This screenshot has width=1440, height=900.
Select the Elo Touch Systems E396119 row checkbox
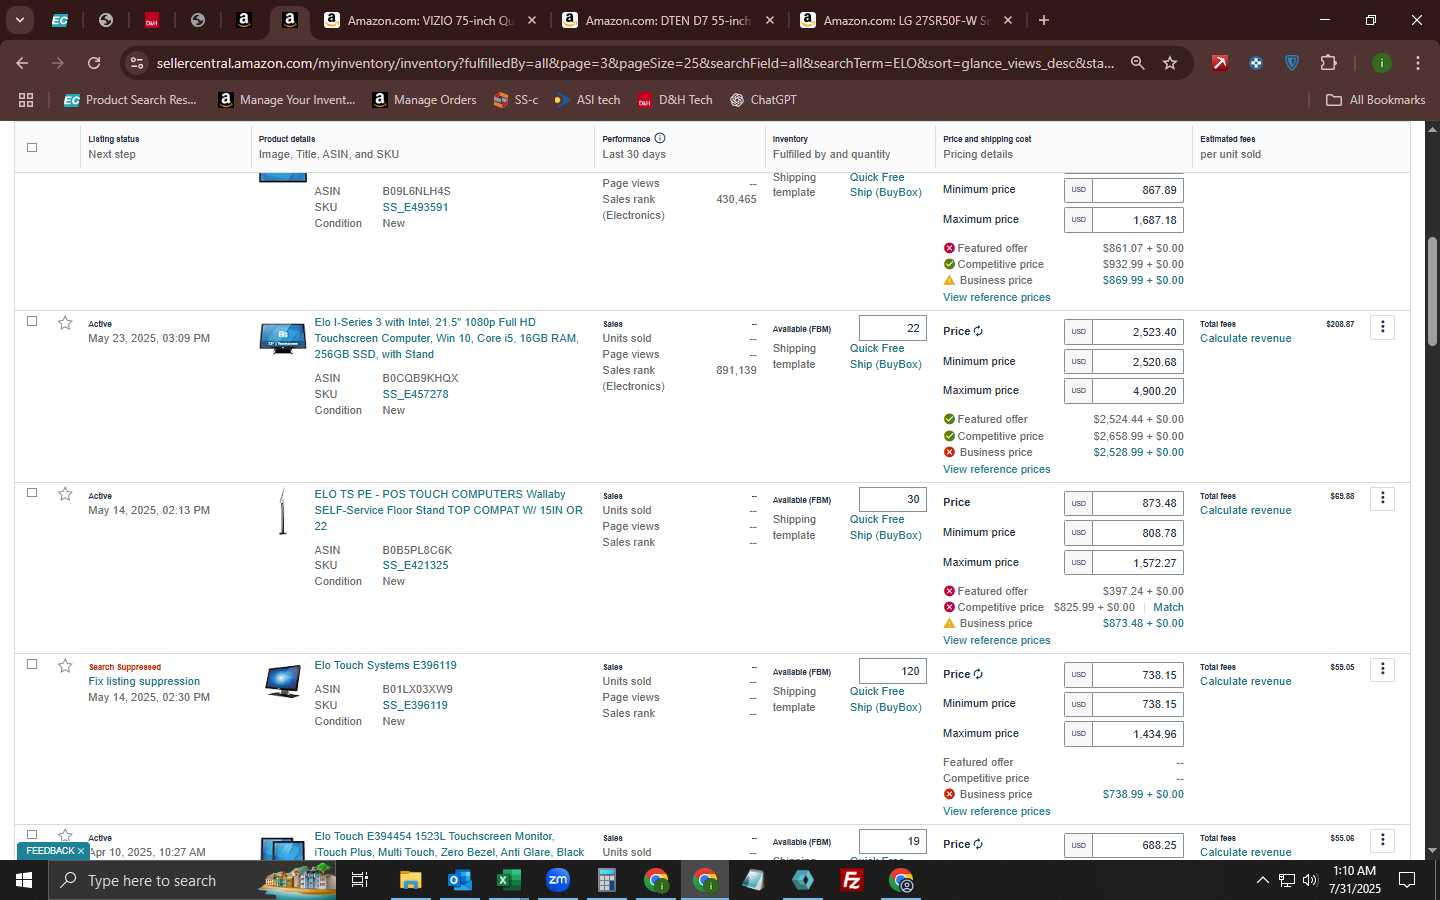[32, 664]
